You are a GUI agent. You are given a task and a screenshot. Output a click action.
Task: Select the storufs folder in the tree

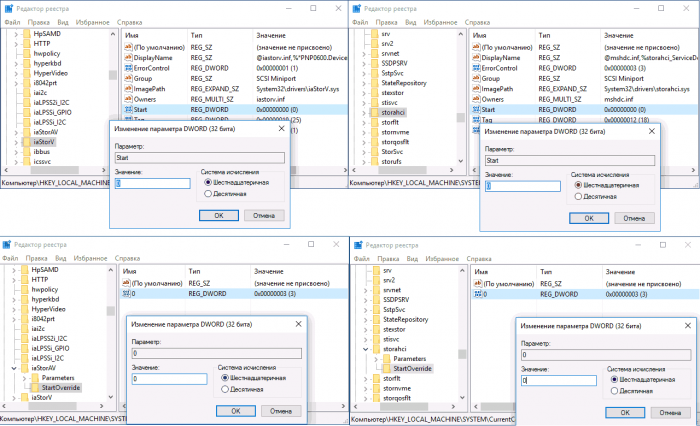tap(392, 161)
